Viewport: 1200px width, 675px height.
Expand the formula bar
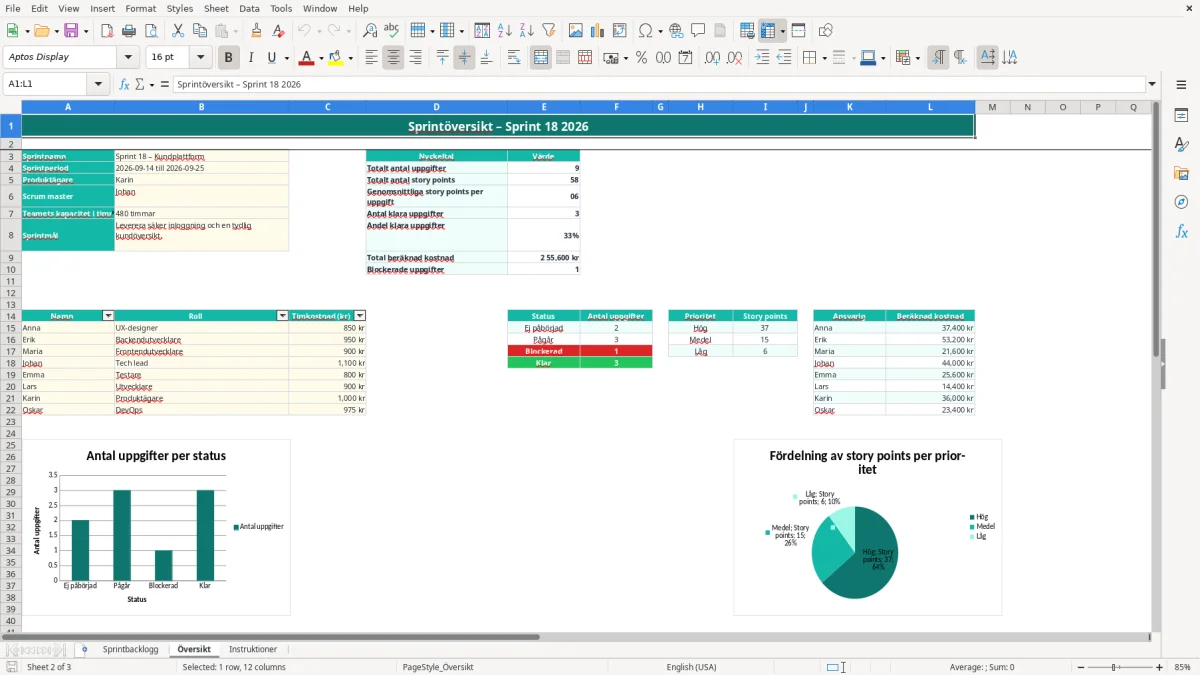1152,84
